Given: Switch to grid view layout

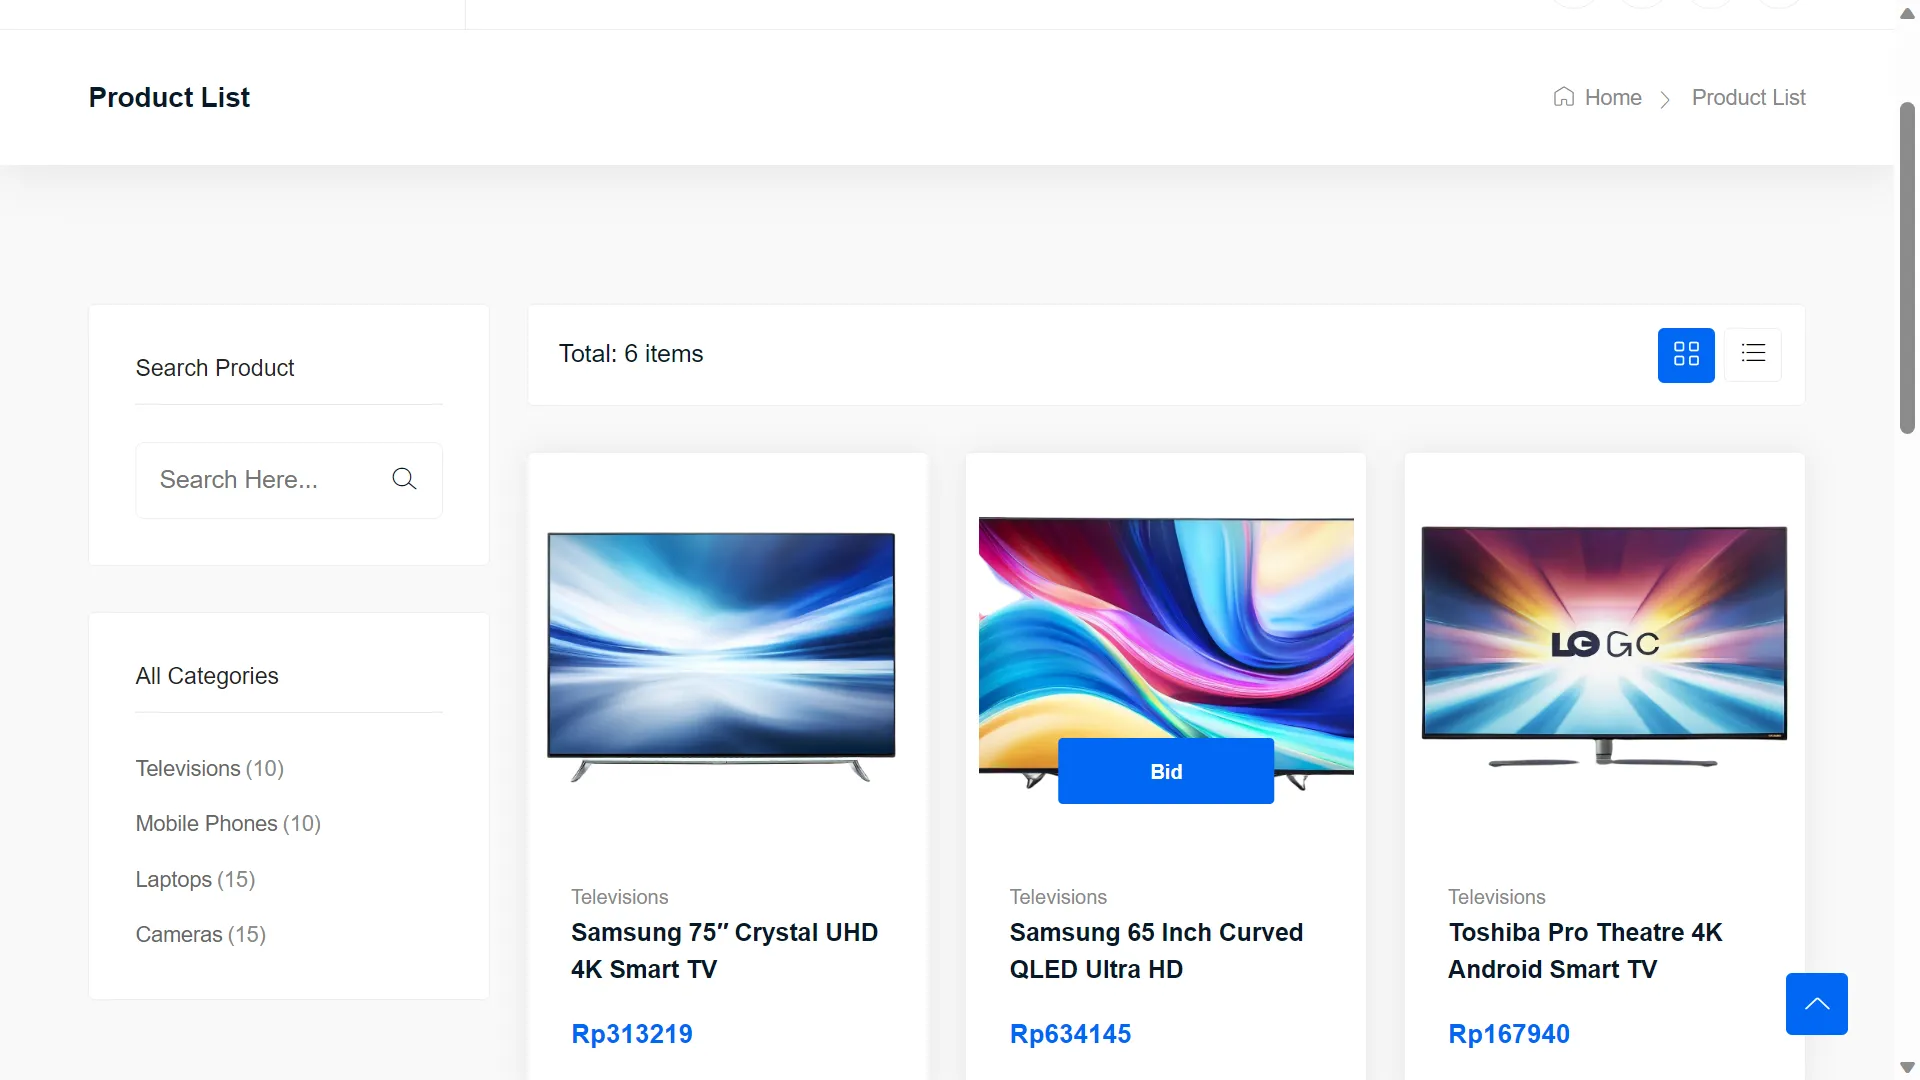Looking at the screenshot, I should pyautogui.click(x=1686, y=355).
